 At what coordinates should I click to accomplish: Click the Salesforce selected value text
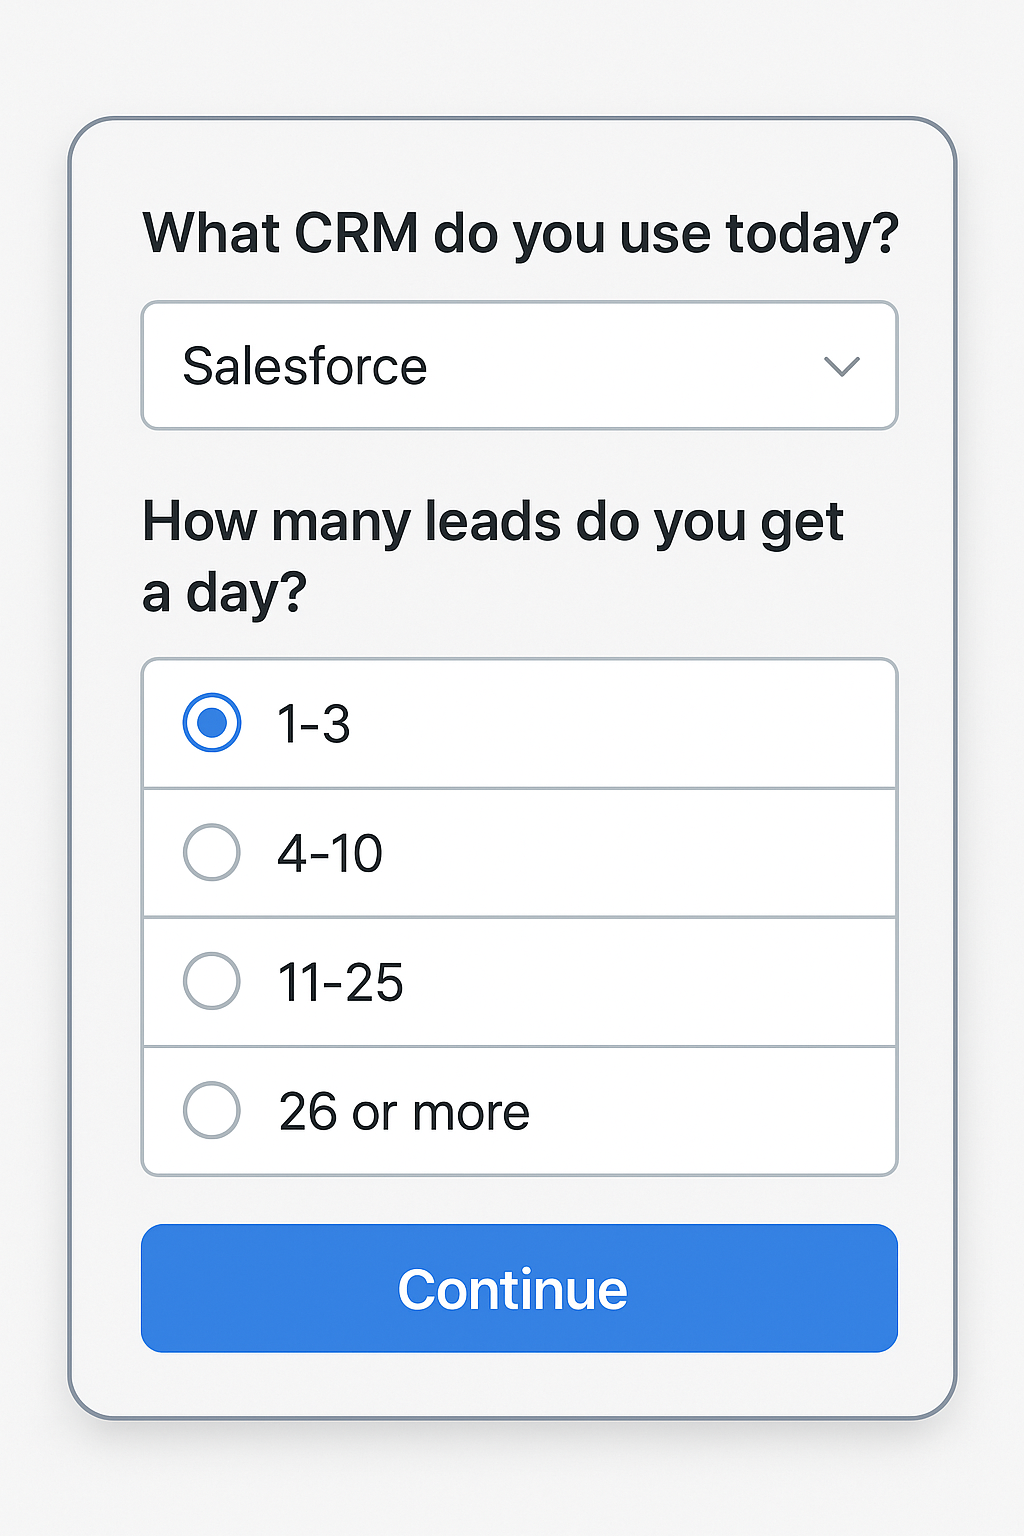coord(305,366)
